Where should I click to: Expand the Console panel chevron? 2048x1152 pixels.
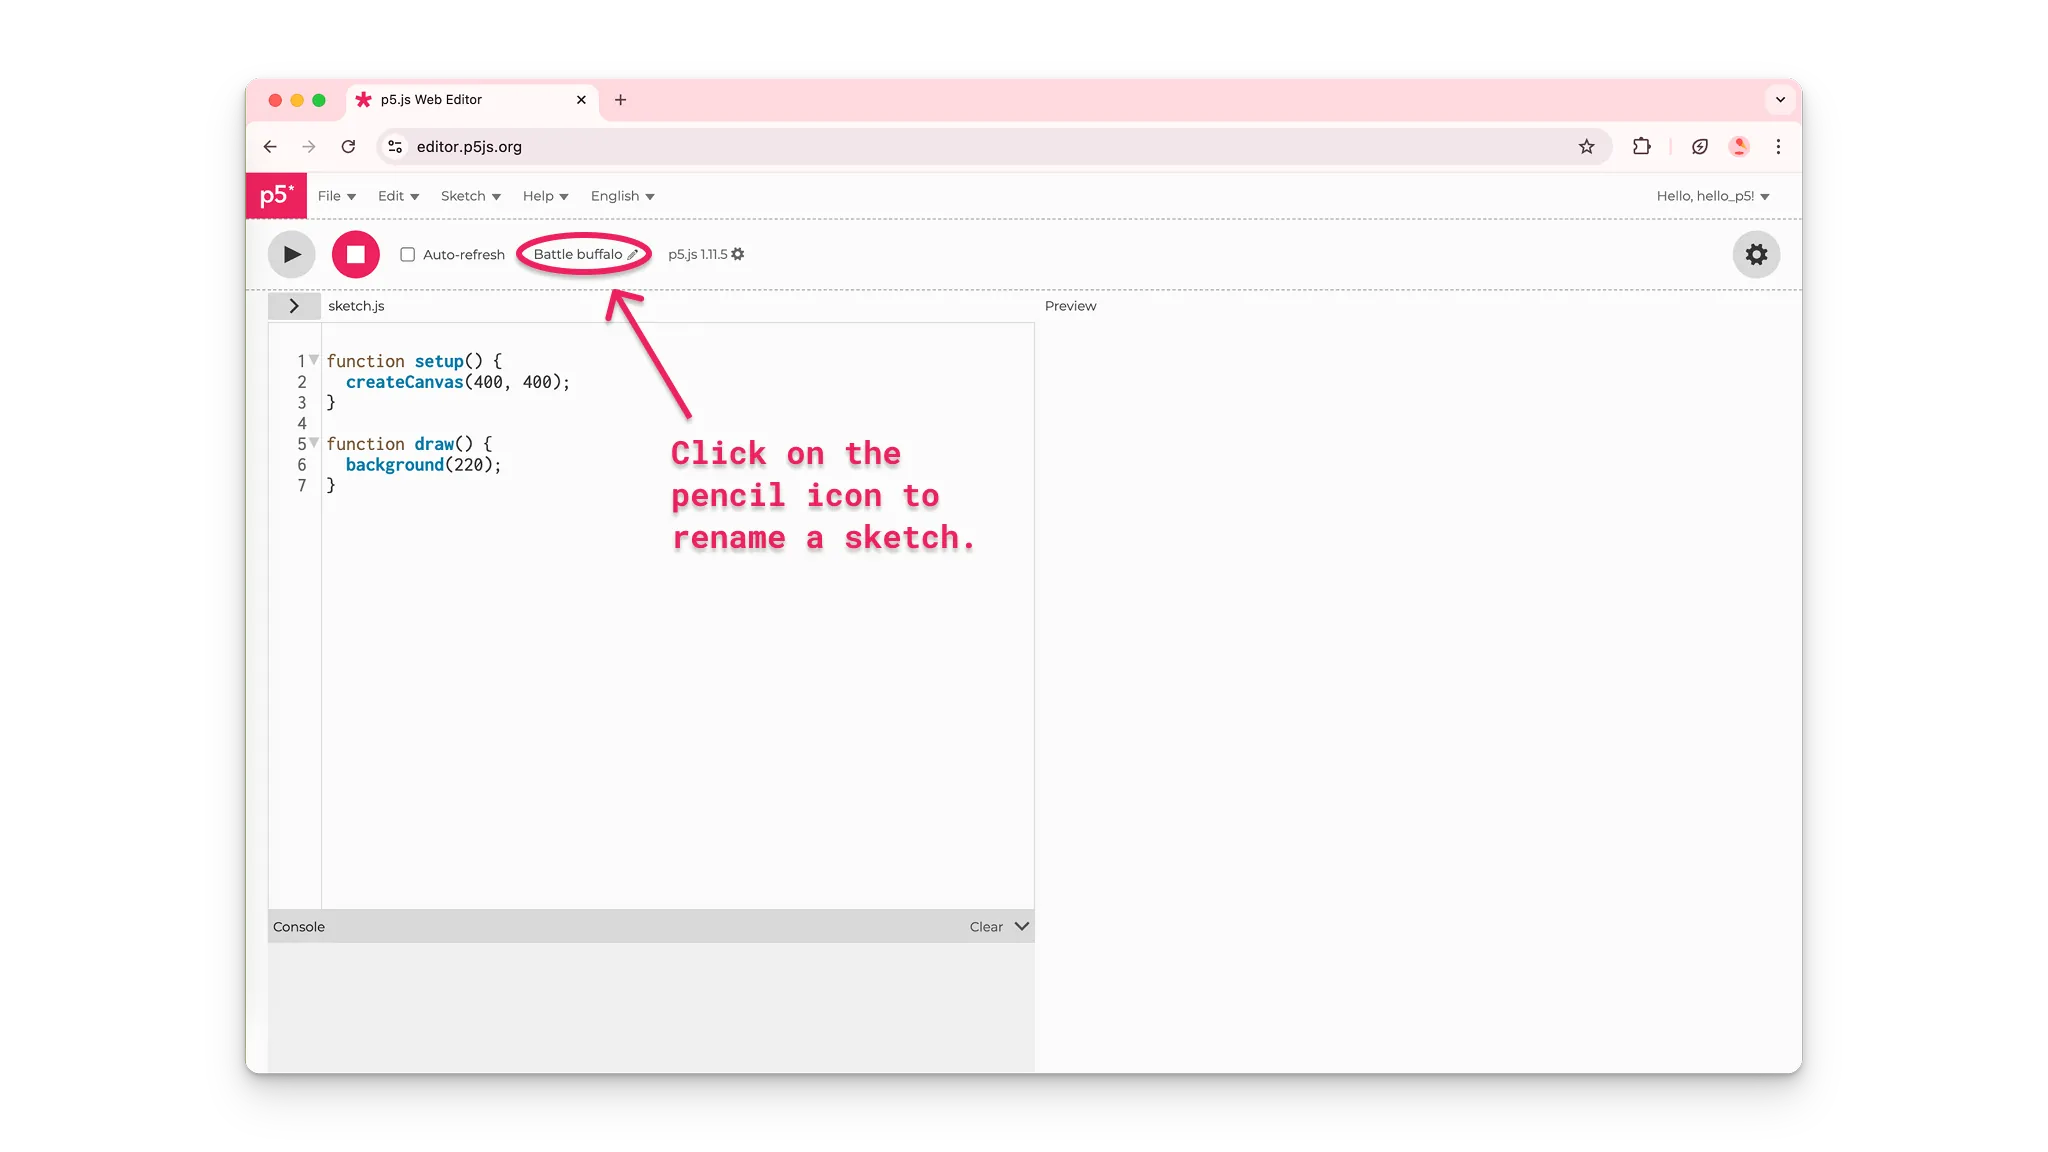(x=1020, y=927)
